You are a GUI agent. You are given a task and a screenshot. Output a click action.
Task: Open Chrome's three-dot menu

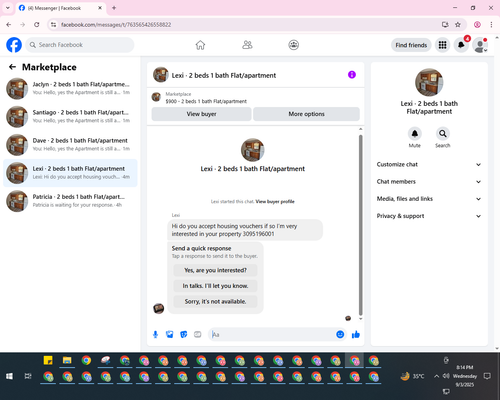[x=491, y=25]
